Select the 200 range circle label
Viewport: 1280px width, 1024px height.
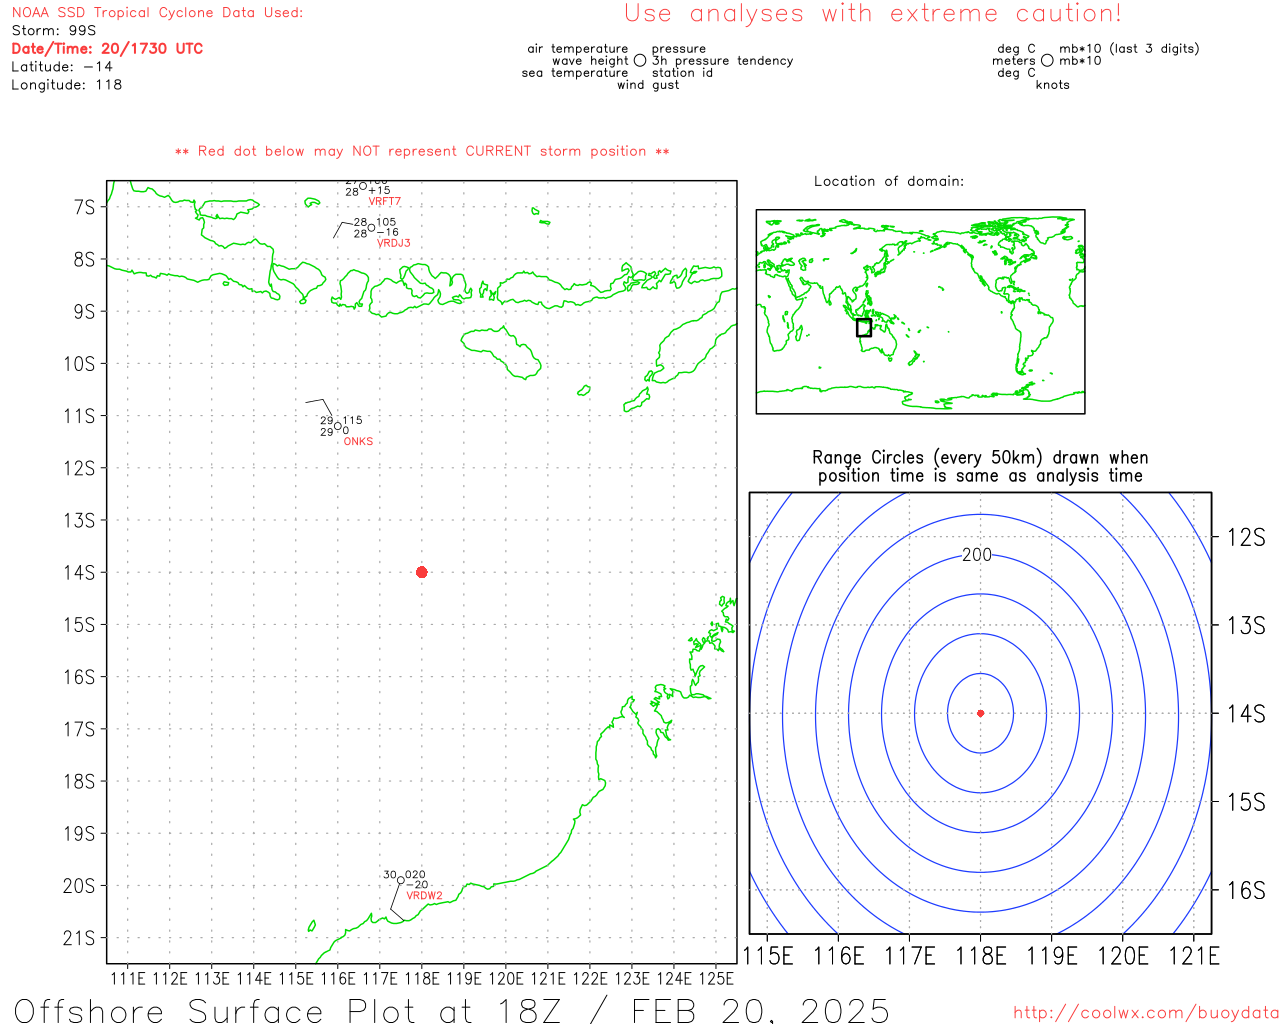(977, 555)
